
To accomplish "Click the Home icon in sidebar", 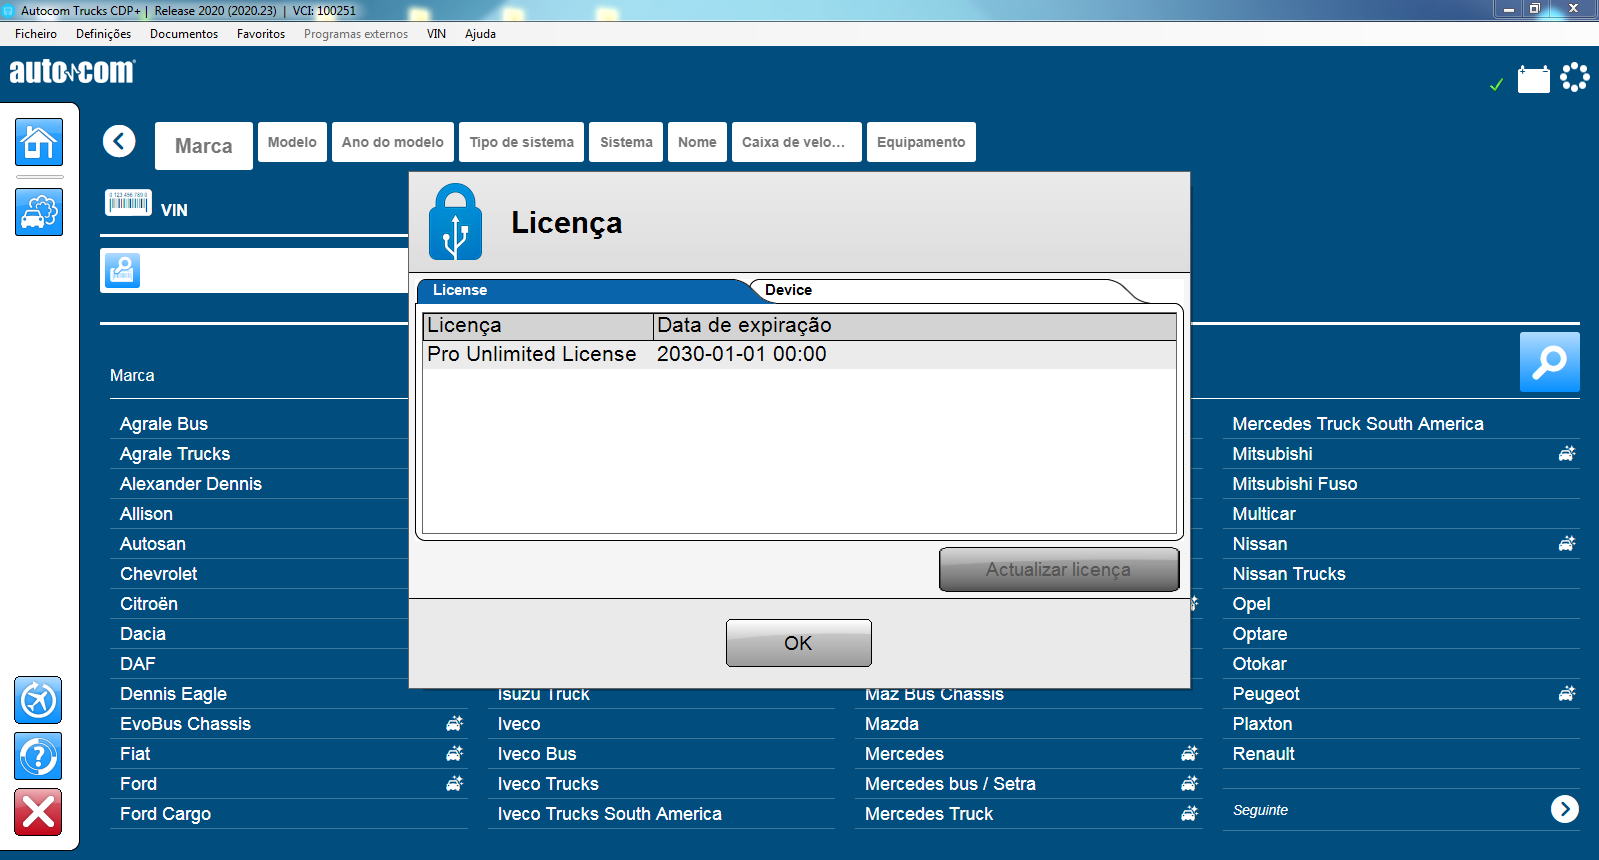I will point(39,142).
